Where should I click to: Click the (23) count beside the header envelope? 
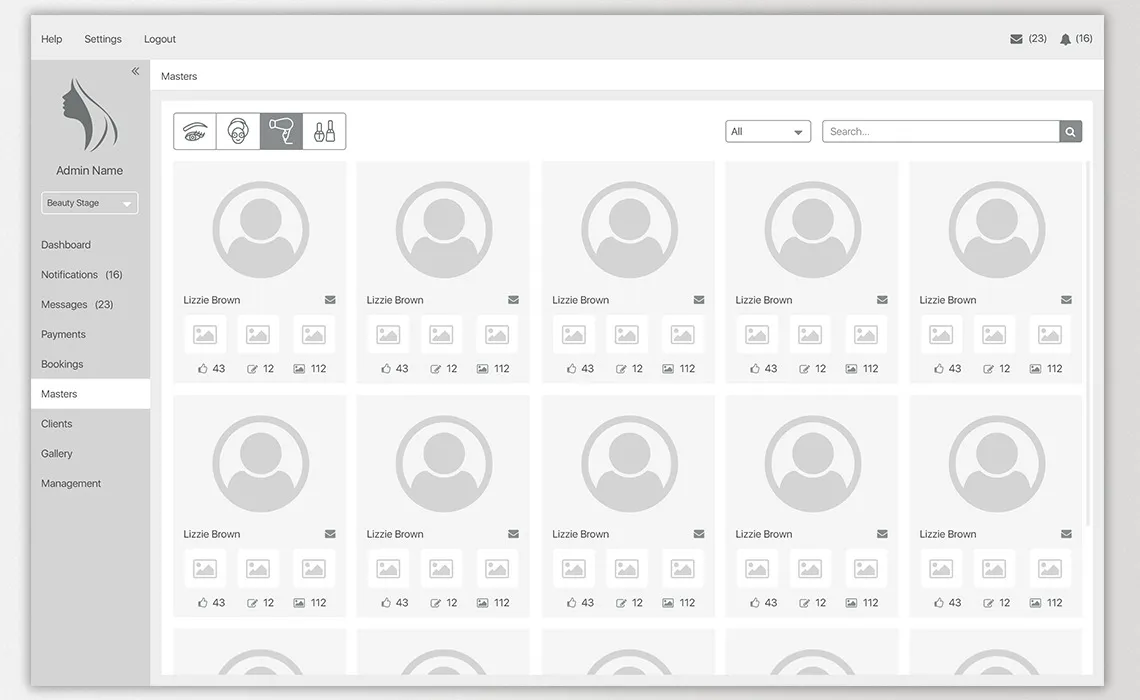1037,39
